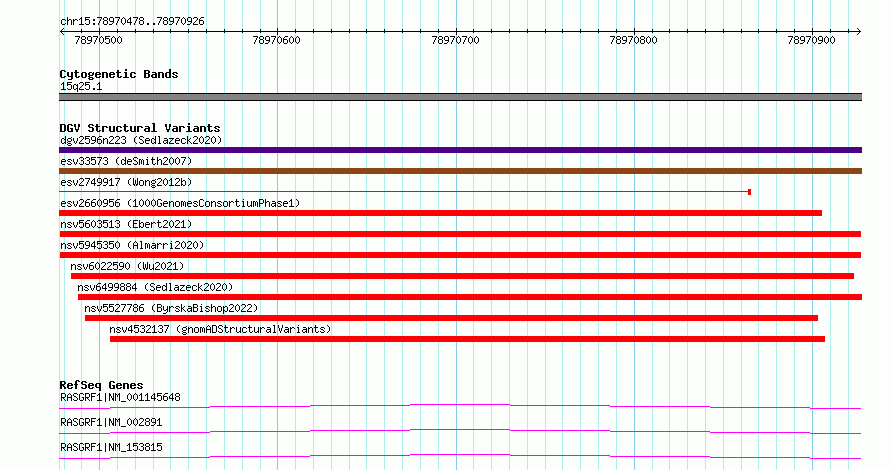This screenshot has height=470, width=890.
Task: Open variant nsv6022590 (Wu2021) label
Action: pos(127,266)
